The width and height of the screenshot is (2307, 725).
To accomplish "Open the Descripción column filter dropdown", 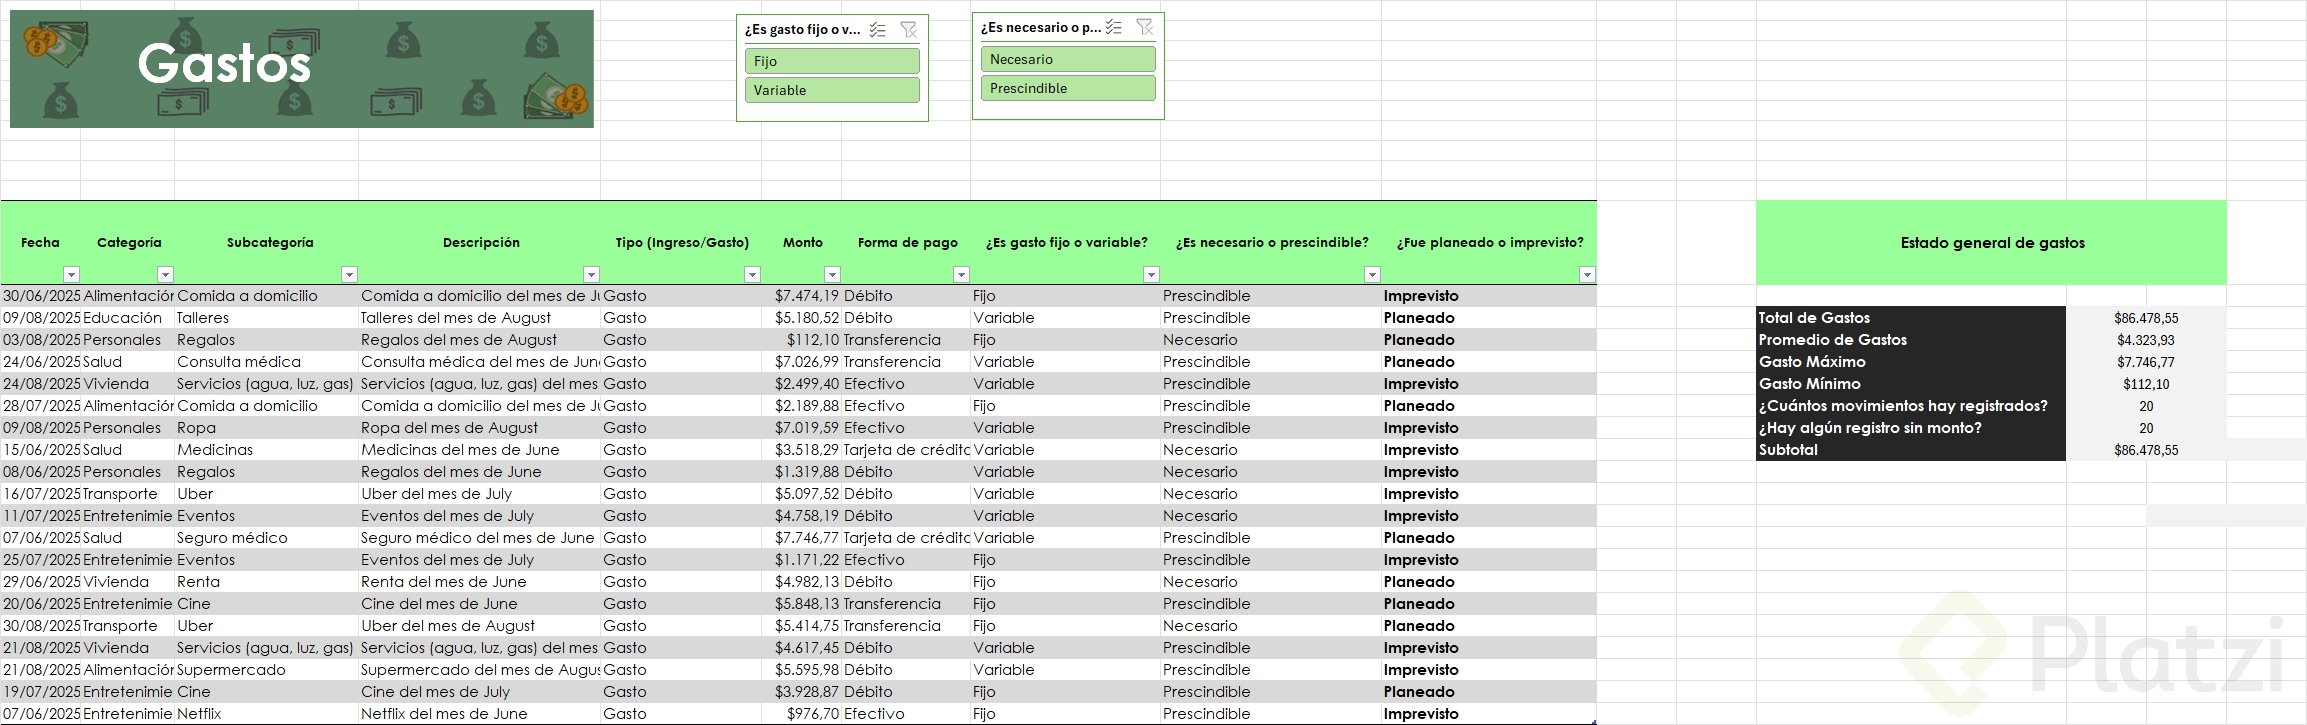I will 591,274.
